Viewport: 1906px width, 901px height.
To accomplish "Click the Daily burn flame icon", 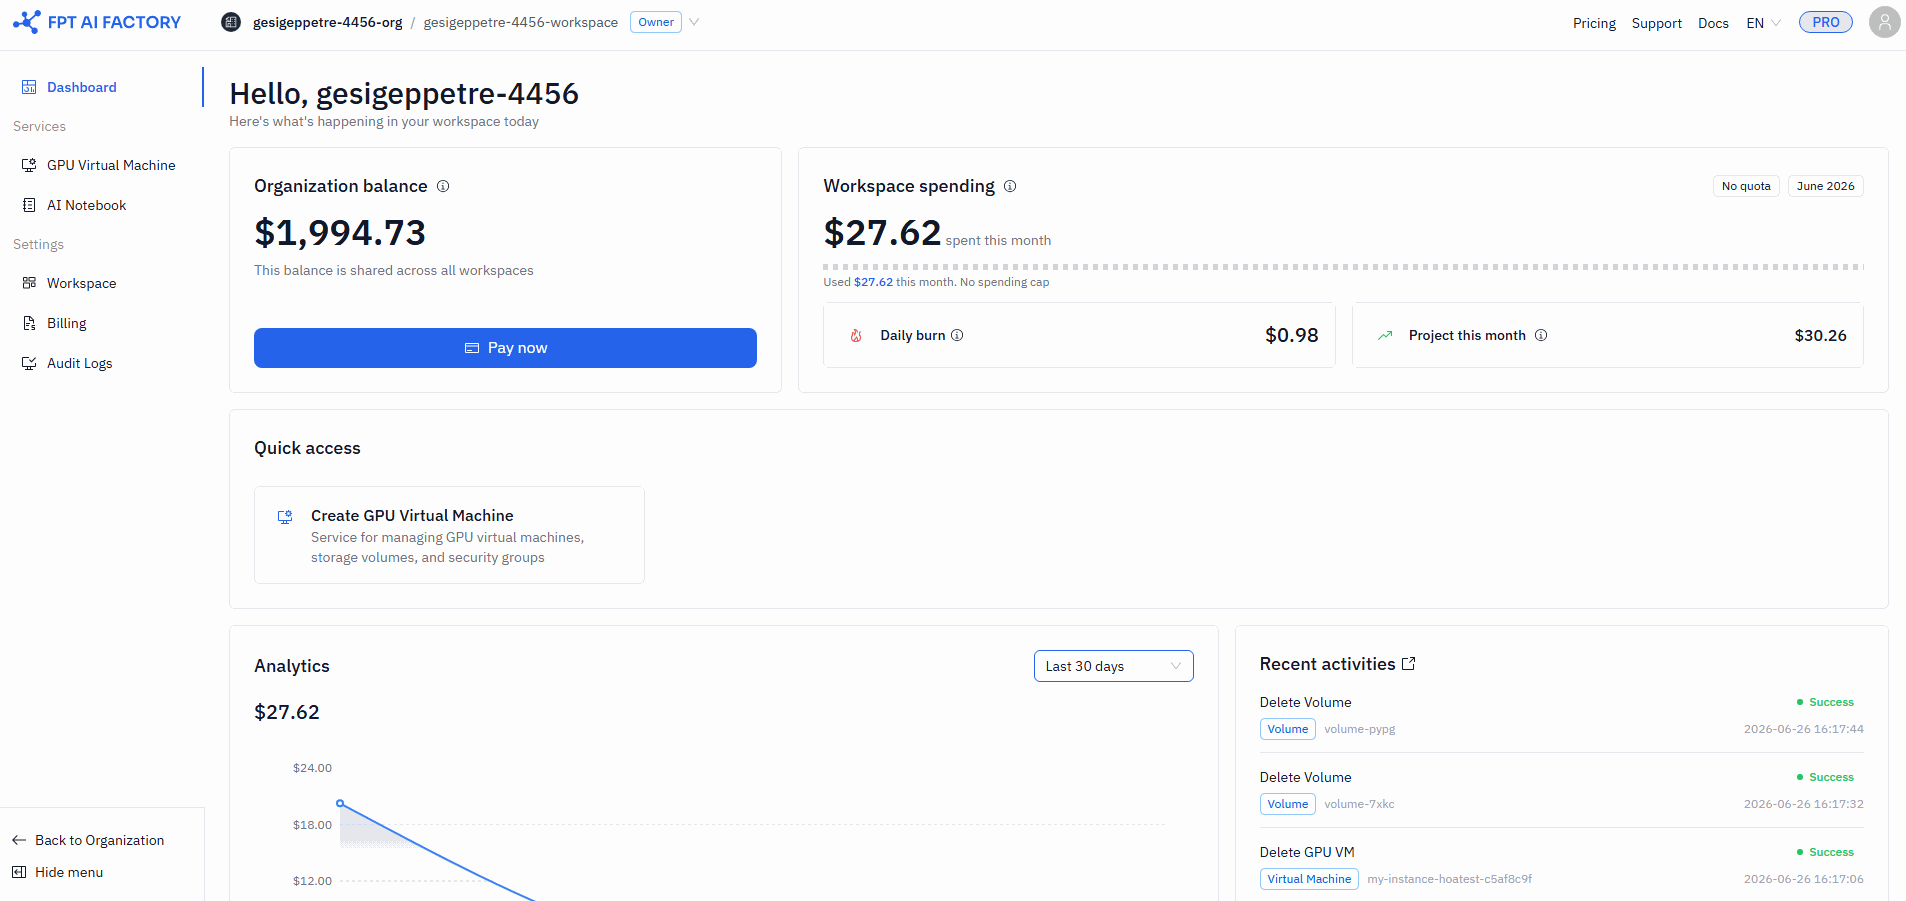I will pyautogui.click(x=856, y=335).
